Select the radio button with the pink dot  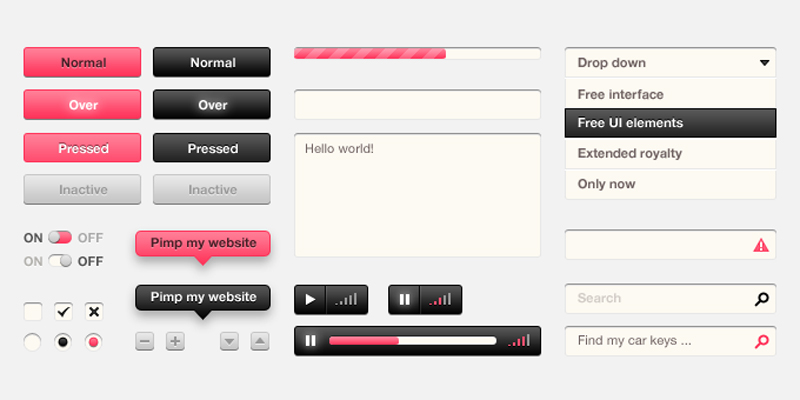[94, 342]
